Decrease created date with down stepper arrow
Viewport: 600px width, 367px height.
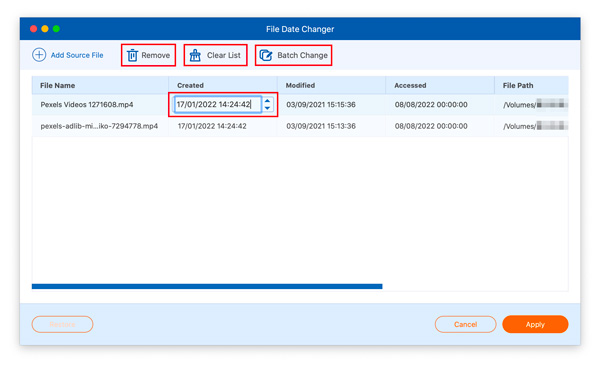pyautogui.click(x=267, y=108)
